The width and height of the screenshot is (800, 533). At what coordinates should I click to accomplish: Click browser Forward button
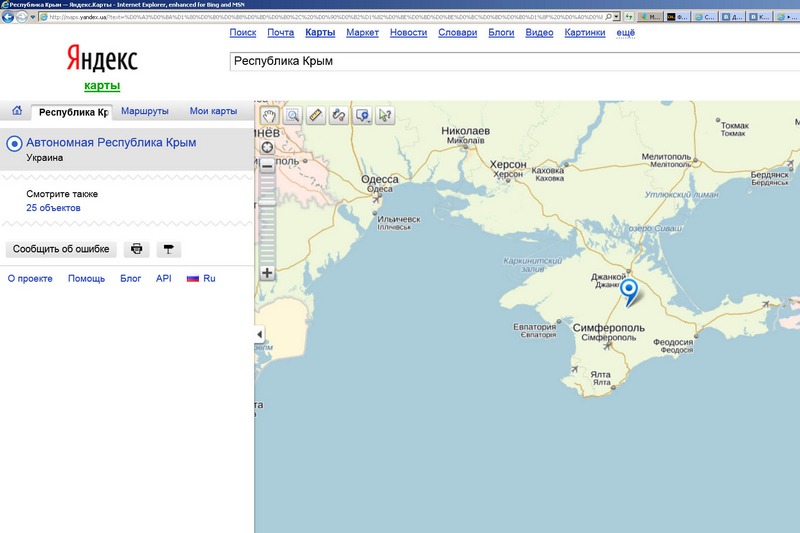point(21,17)
